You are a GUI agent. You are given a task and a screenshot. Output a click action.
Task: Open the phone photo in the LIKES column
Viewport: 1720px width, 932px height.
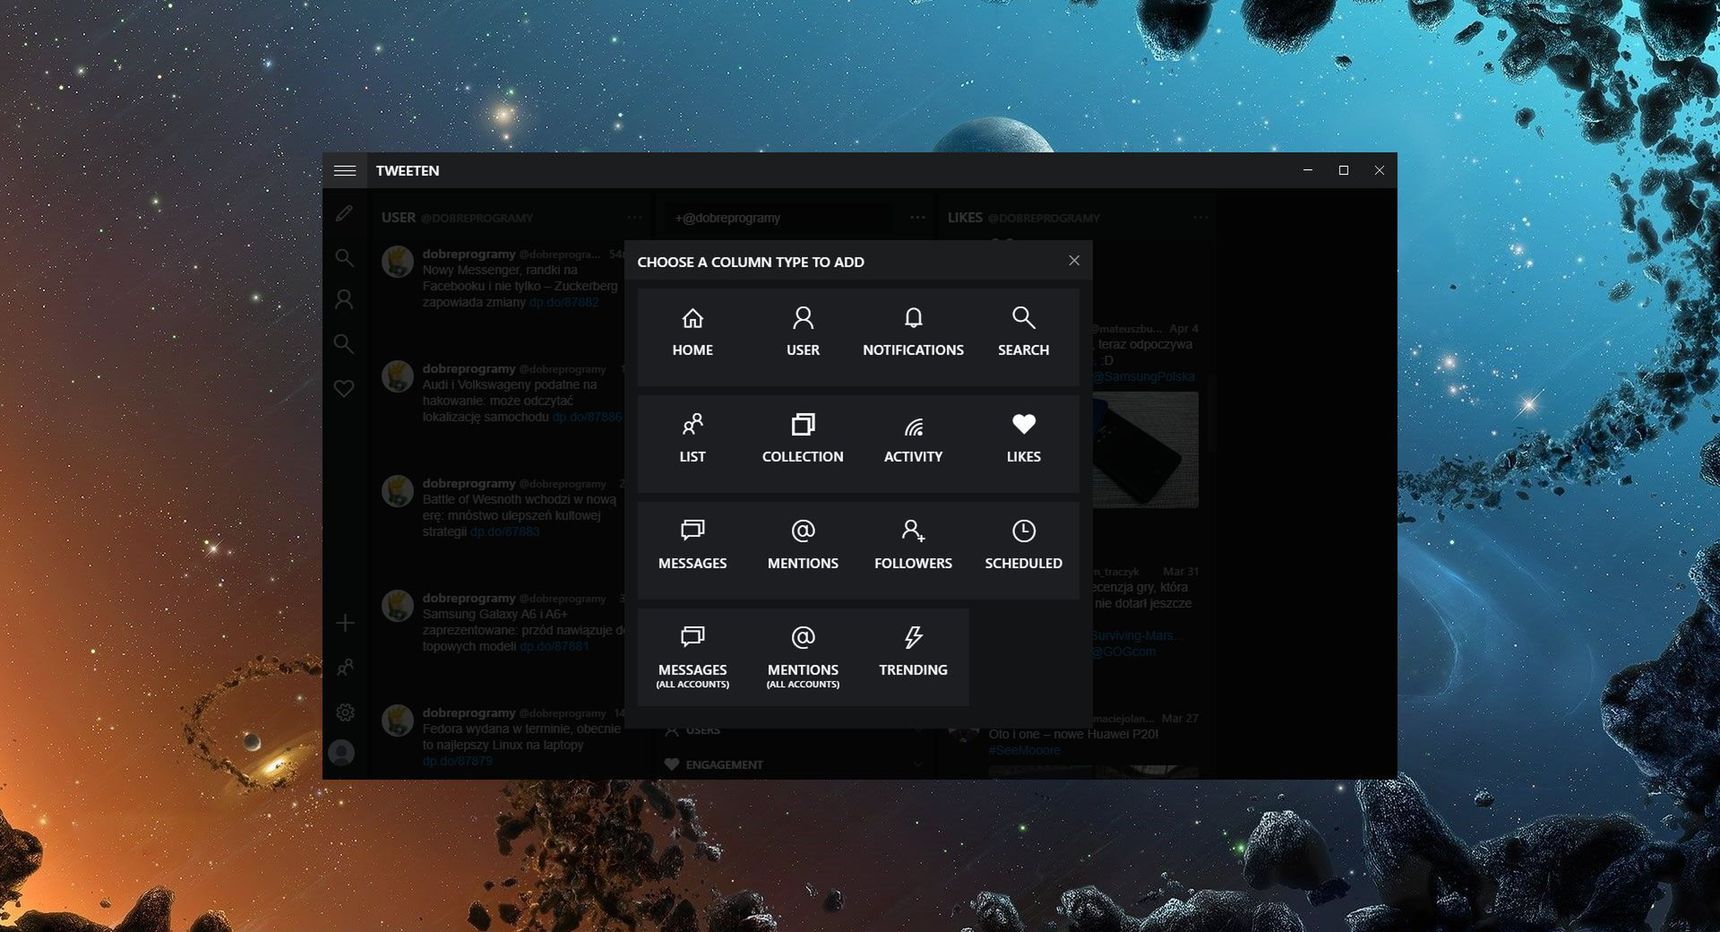pyautogui.click(x=1145, y=450)
